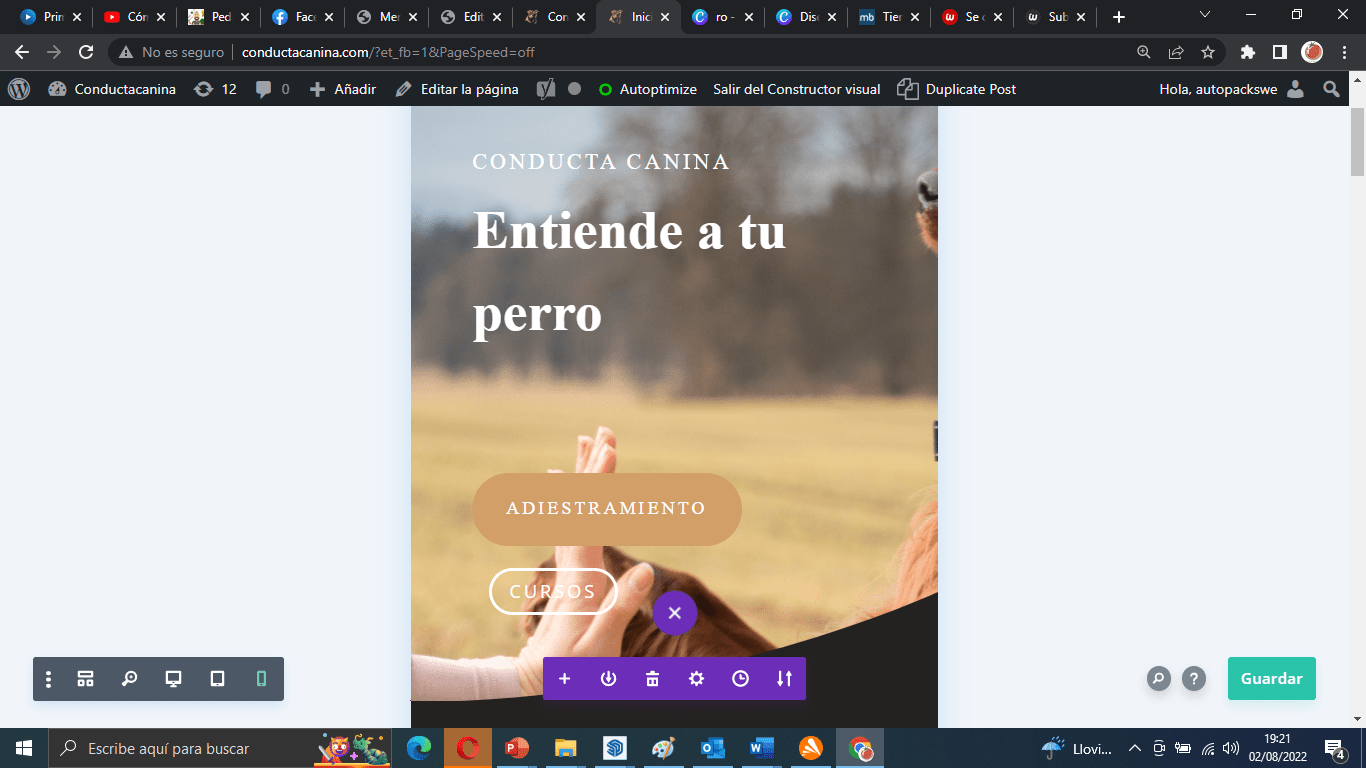1366x768 pixels.
Task: Switch to the 'Sub' browser tab
Action: click(x=1056, y=17)
